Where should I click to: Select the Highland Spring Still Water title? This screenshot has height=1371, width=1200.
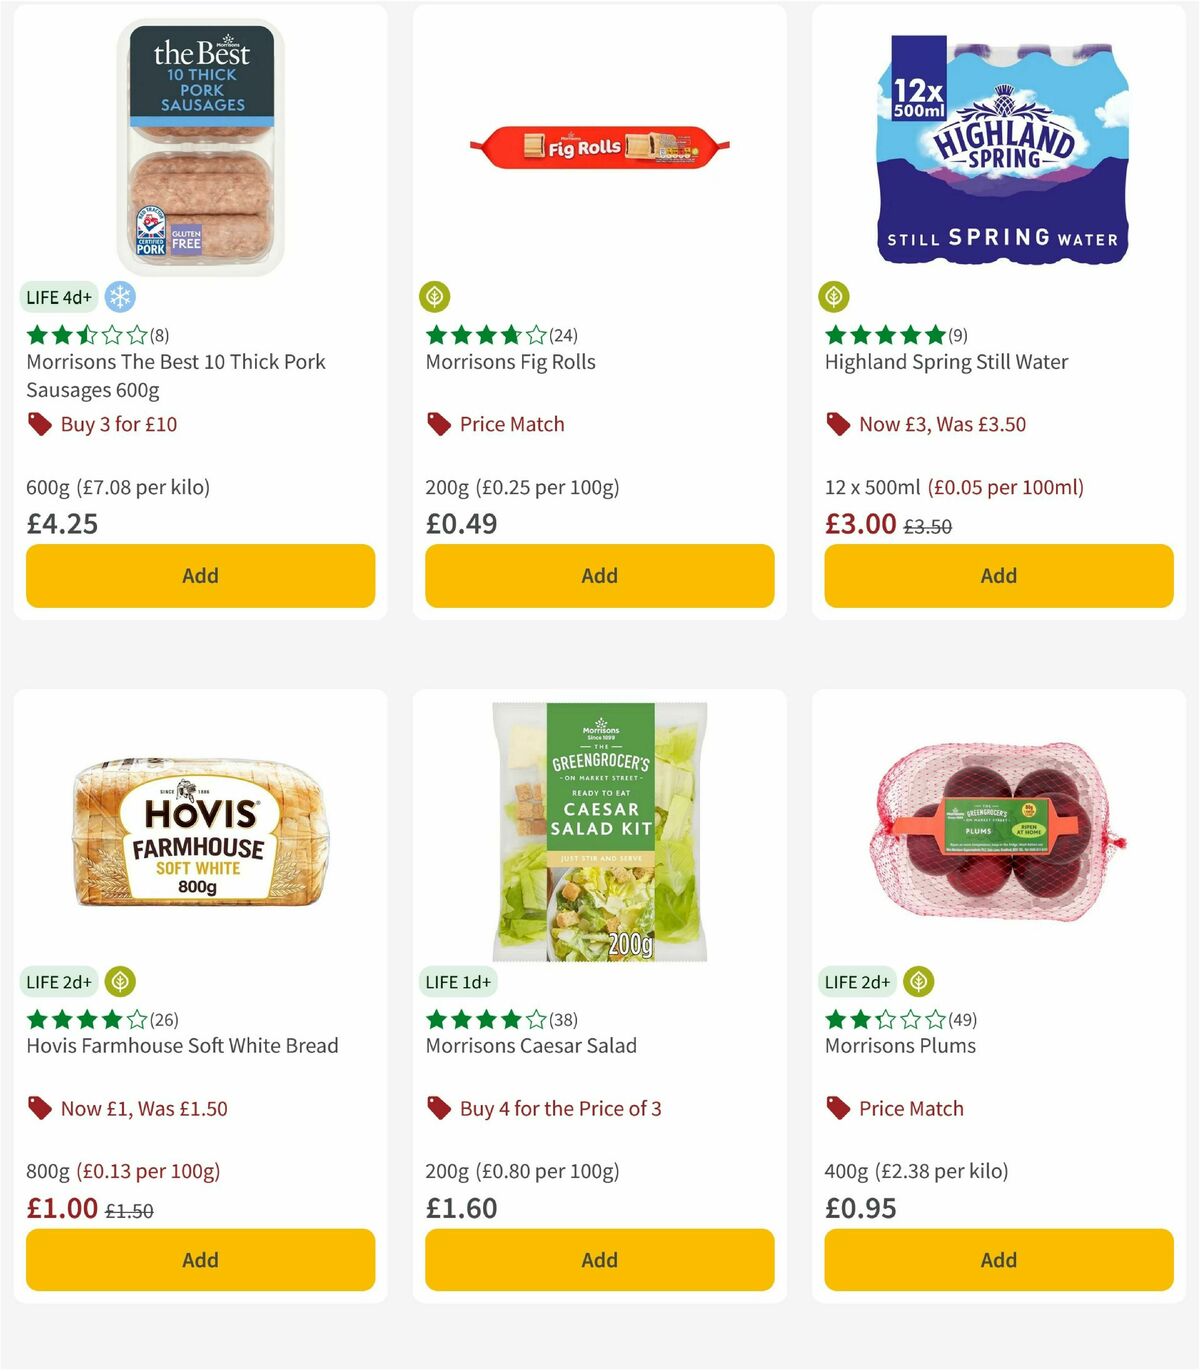(x=946, y=361)
